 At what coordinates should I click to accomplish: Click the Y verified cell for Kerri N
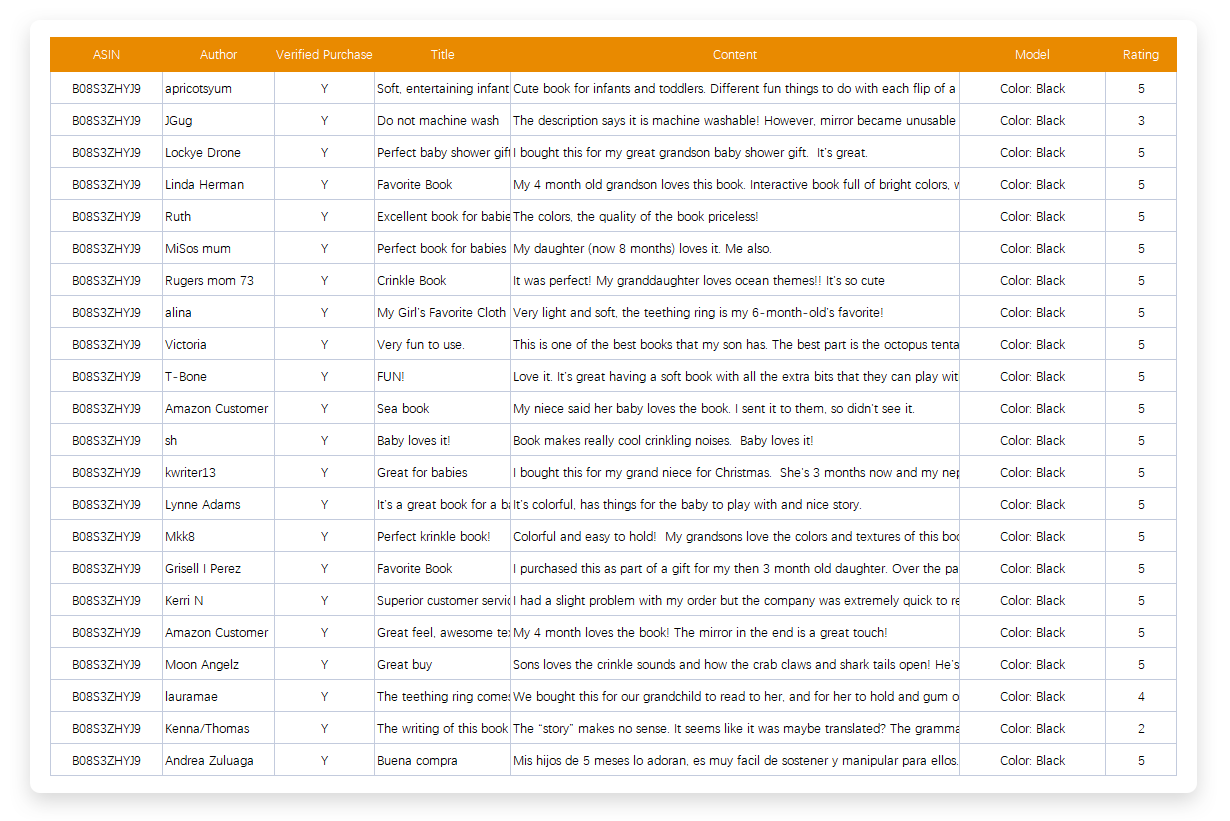tap(324, 600)
